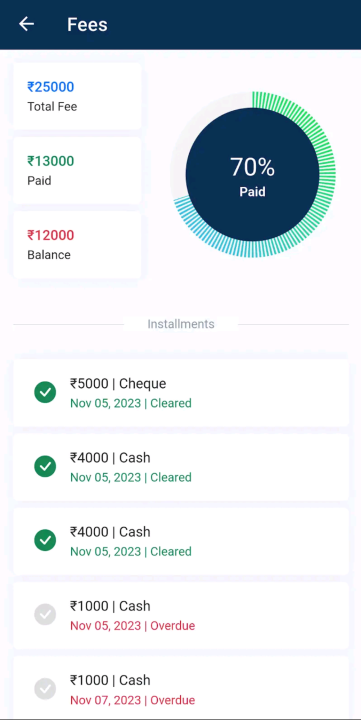Click the Fees header title
361x720 pixels.
(87, 24)
